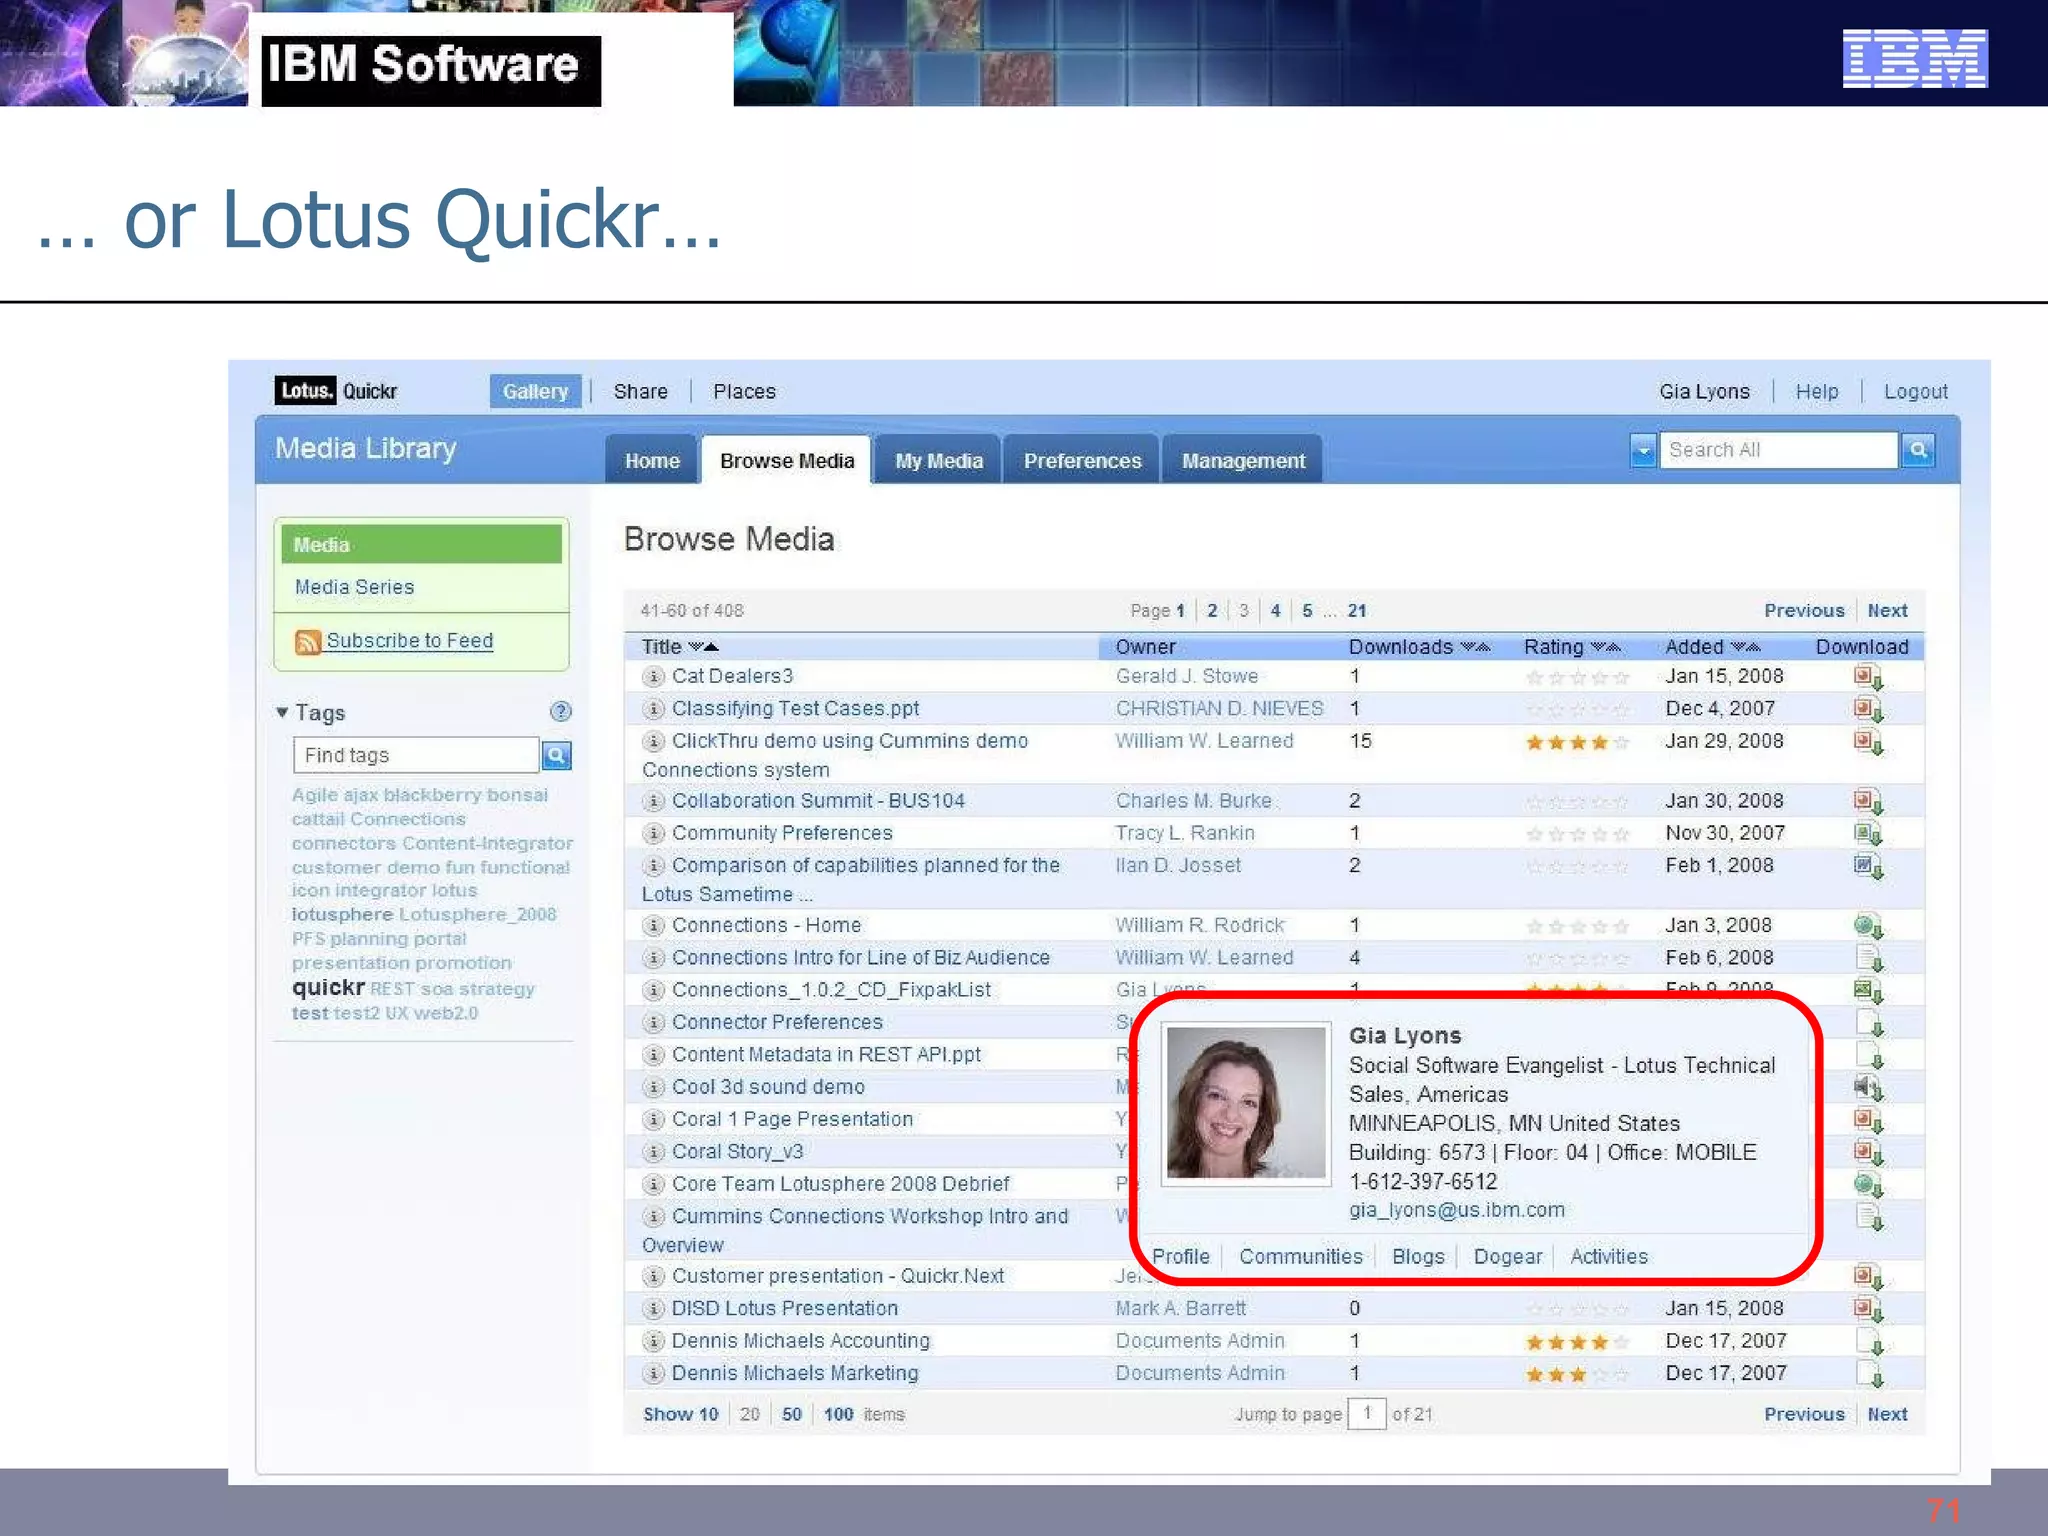2048x1536 pixels.
Task: Click download icon for Connections - Home row
Action: 1867,926
